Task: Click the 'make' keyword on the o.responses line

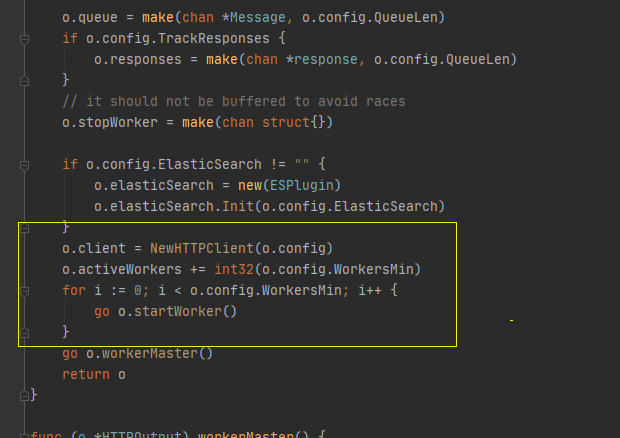Action: point(221,60)
